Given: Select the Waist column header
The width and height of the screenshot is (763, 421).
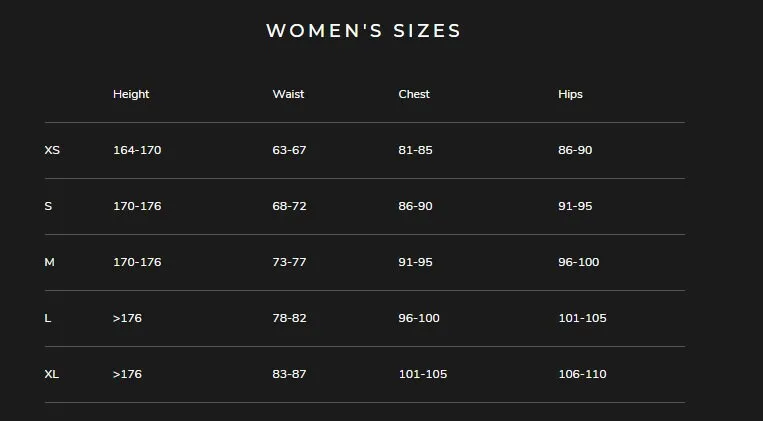Looking at the screenshot, I should (x=288, y=94).
